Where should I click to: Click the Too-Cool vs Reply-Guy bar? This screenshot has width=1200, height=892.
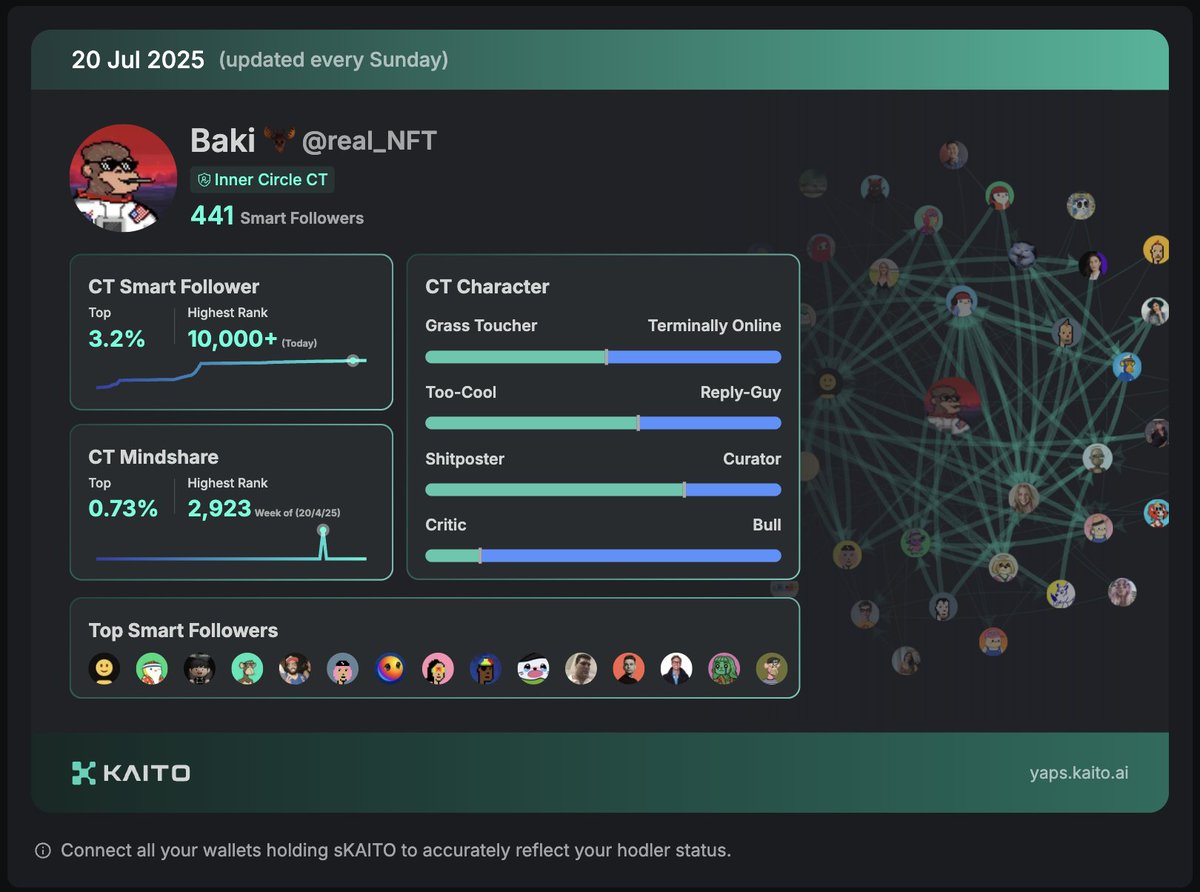pyautogui.click(x=603, y=423)
